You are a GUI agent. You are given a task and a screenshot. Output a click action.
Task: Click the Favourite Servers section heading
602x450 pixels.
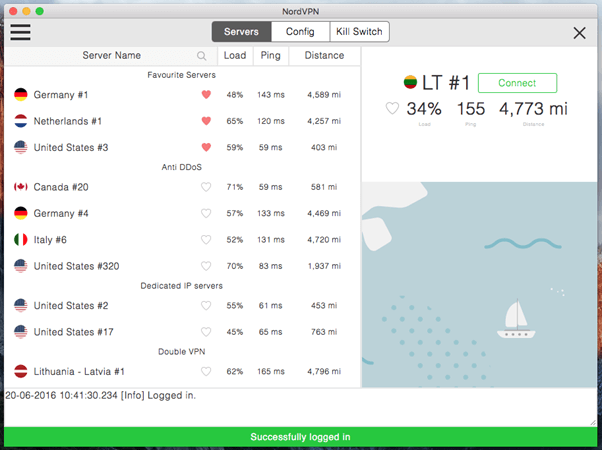181,75
